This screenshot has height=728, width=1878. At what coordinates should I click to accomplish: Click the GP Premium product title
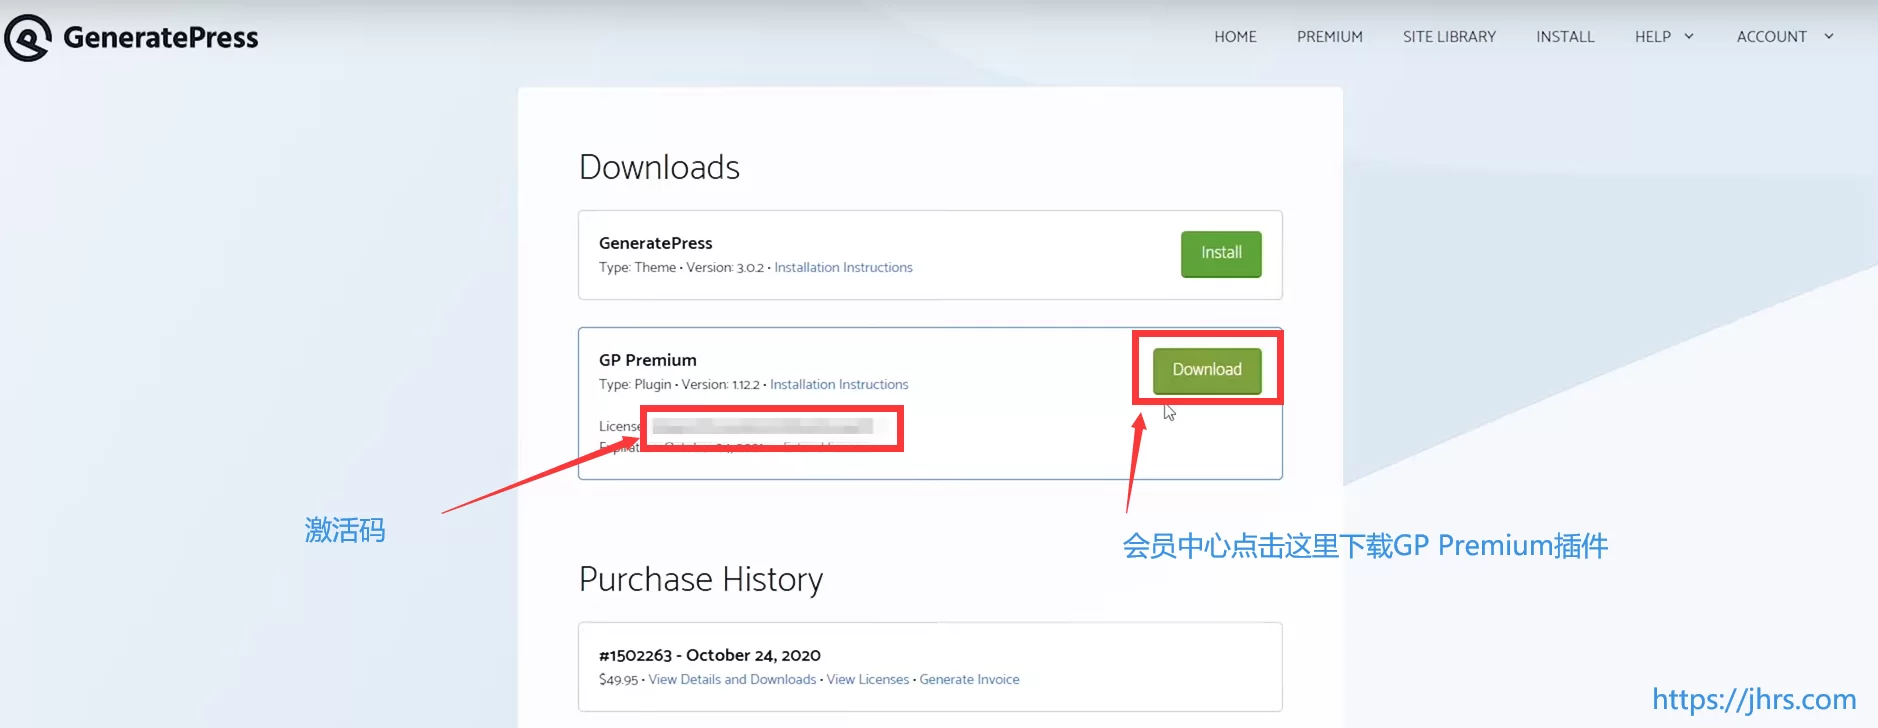(x=648, y=360)
